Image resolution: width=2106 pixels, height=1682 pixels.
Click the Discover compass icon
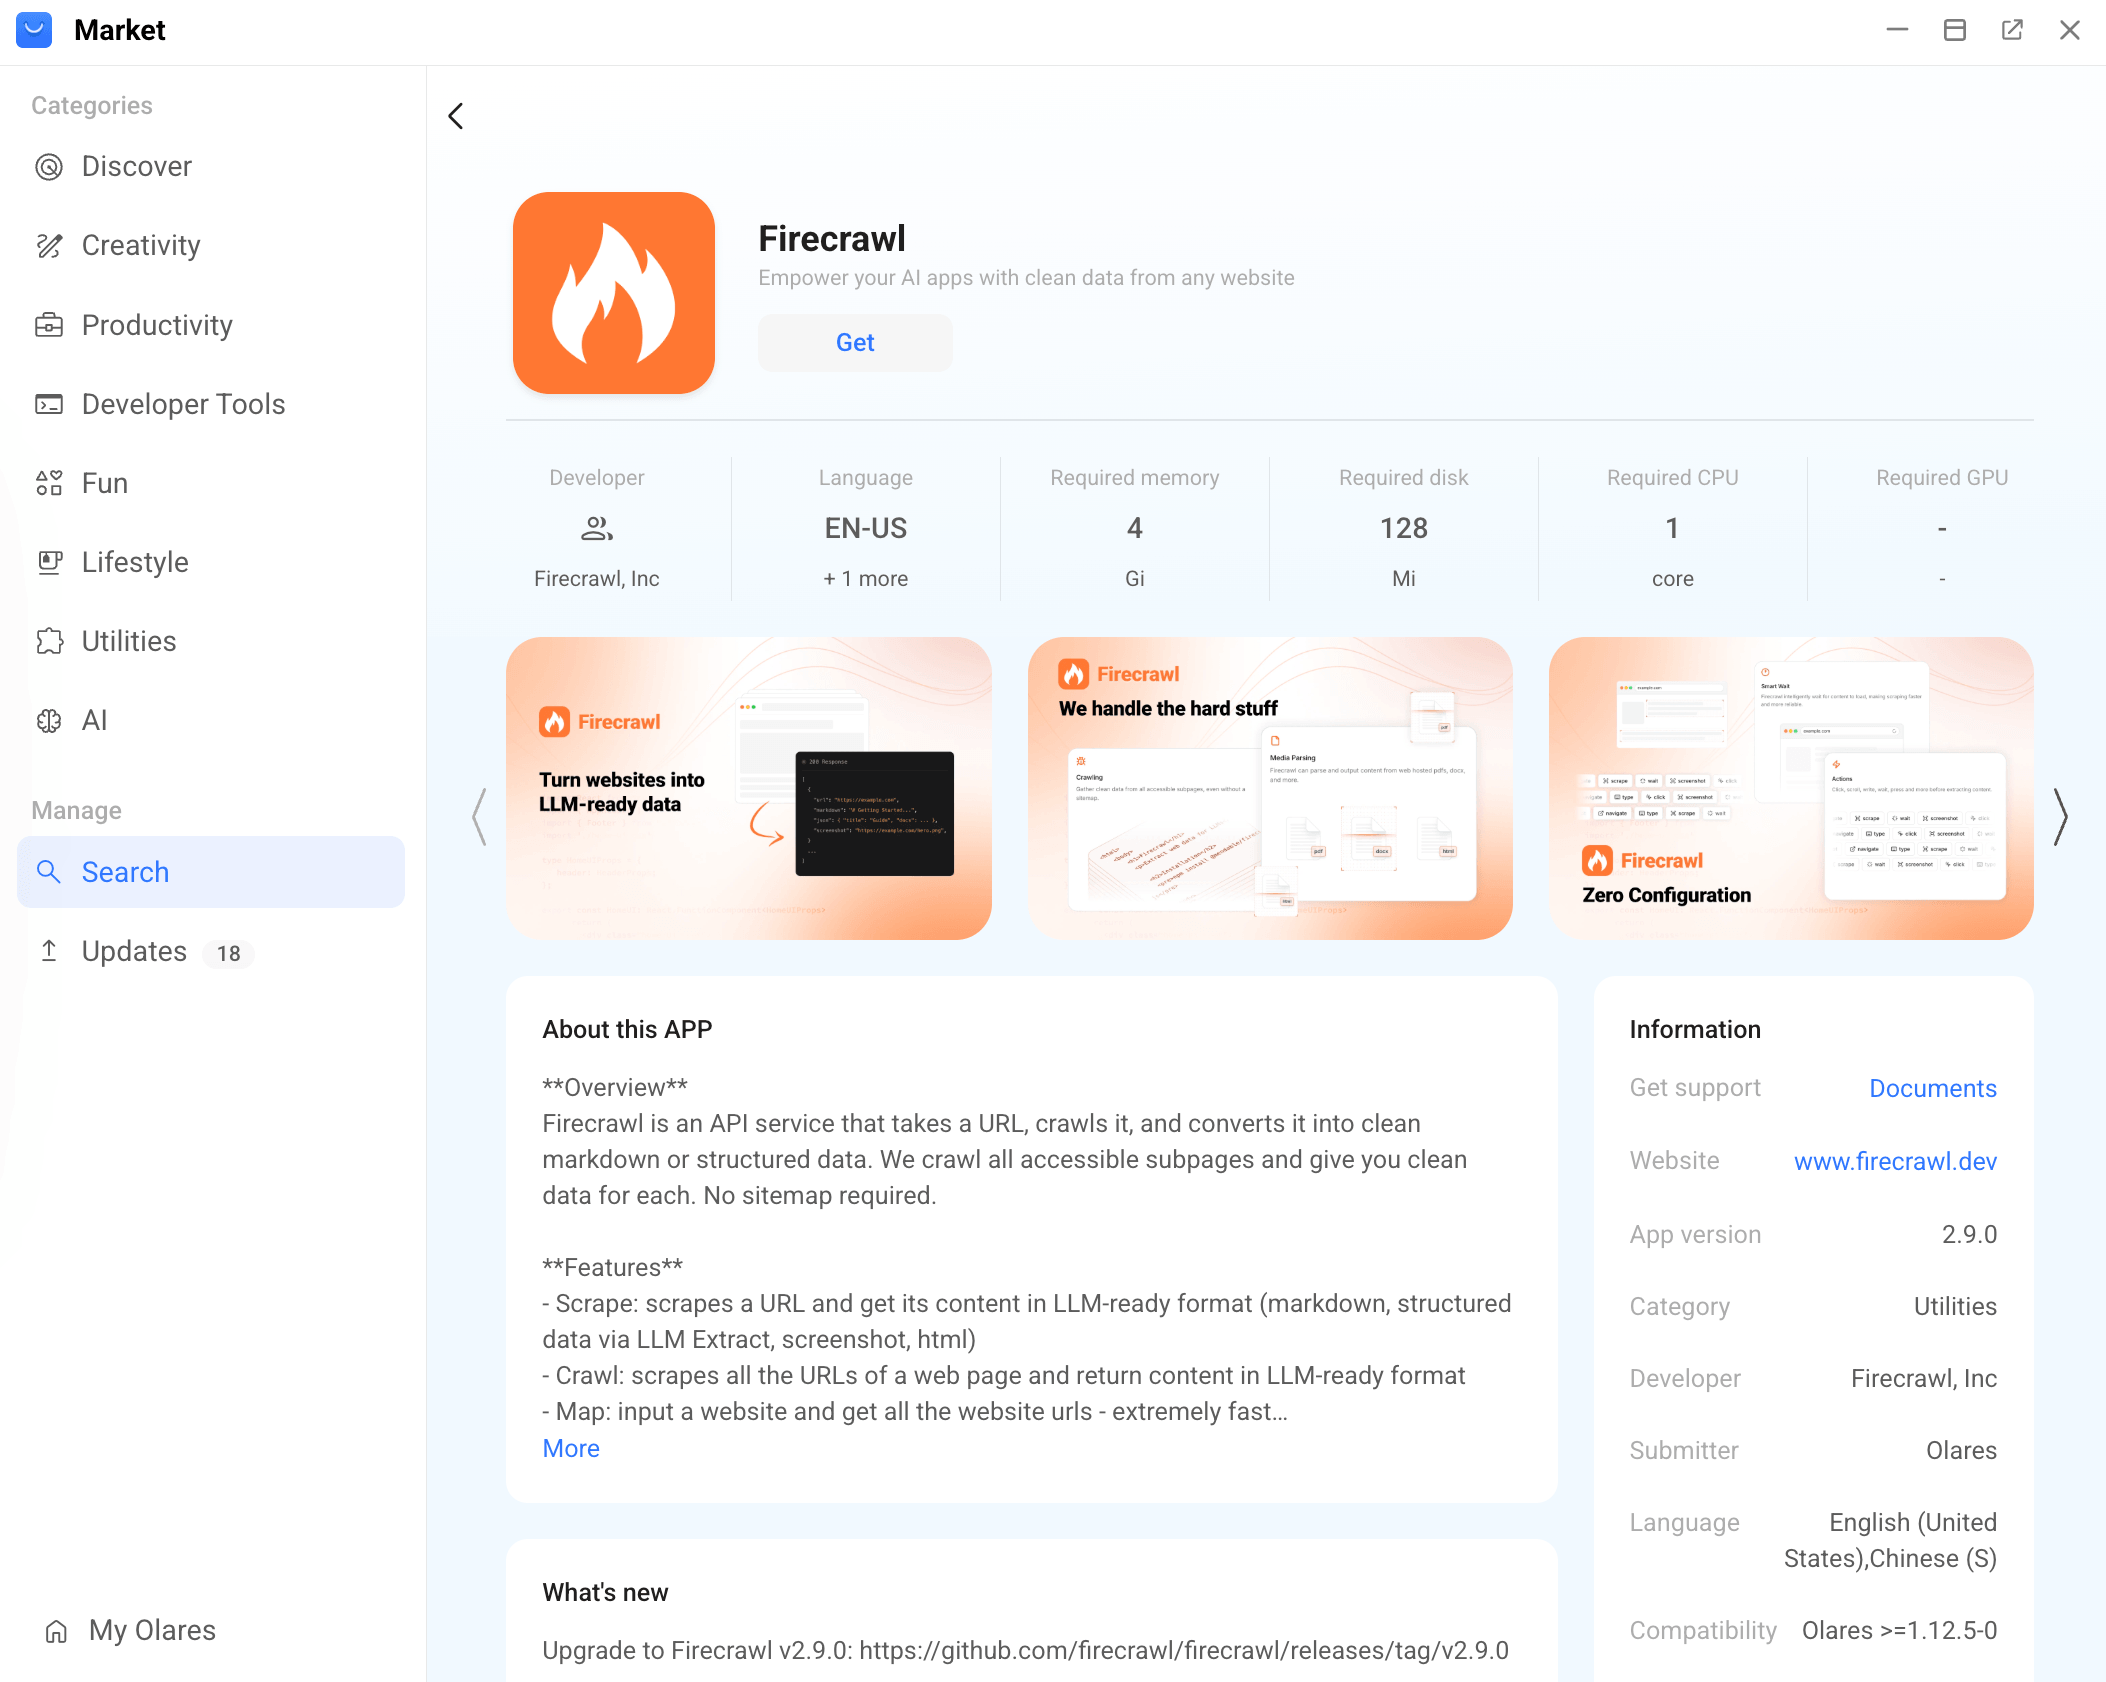[49, 167]
